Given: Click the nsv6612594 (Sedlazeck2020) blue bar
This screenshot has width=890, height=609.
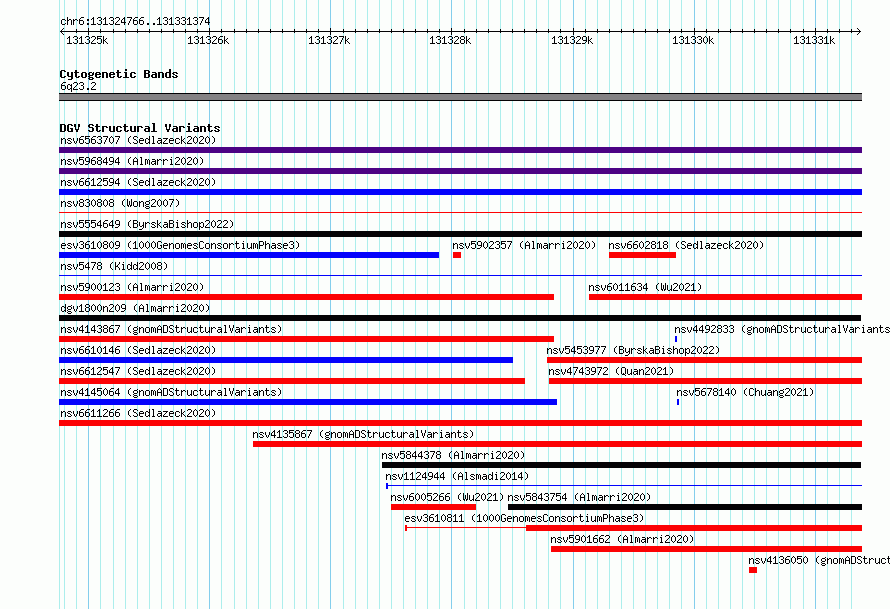Looking at the screenshot, I should coord(460,192).
